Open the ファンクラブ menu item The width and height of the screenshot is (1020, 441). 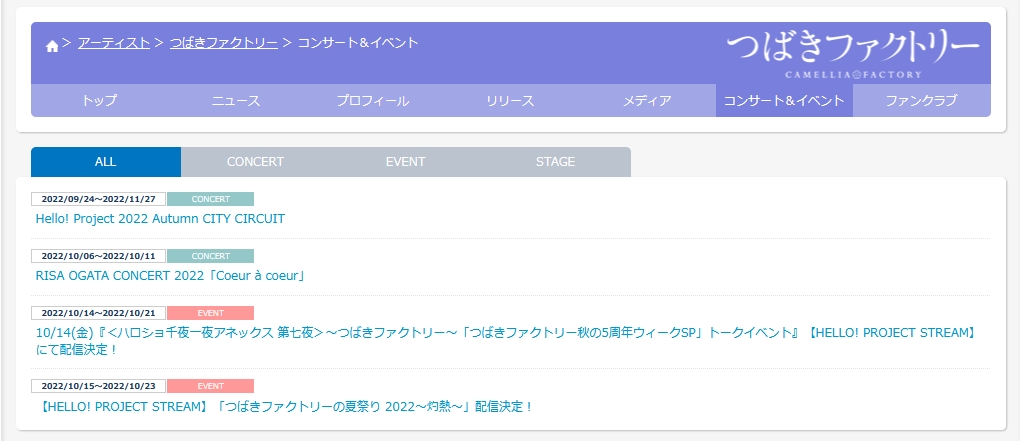pos(922,101)
